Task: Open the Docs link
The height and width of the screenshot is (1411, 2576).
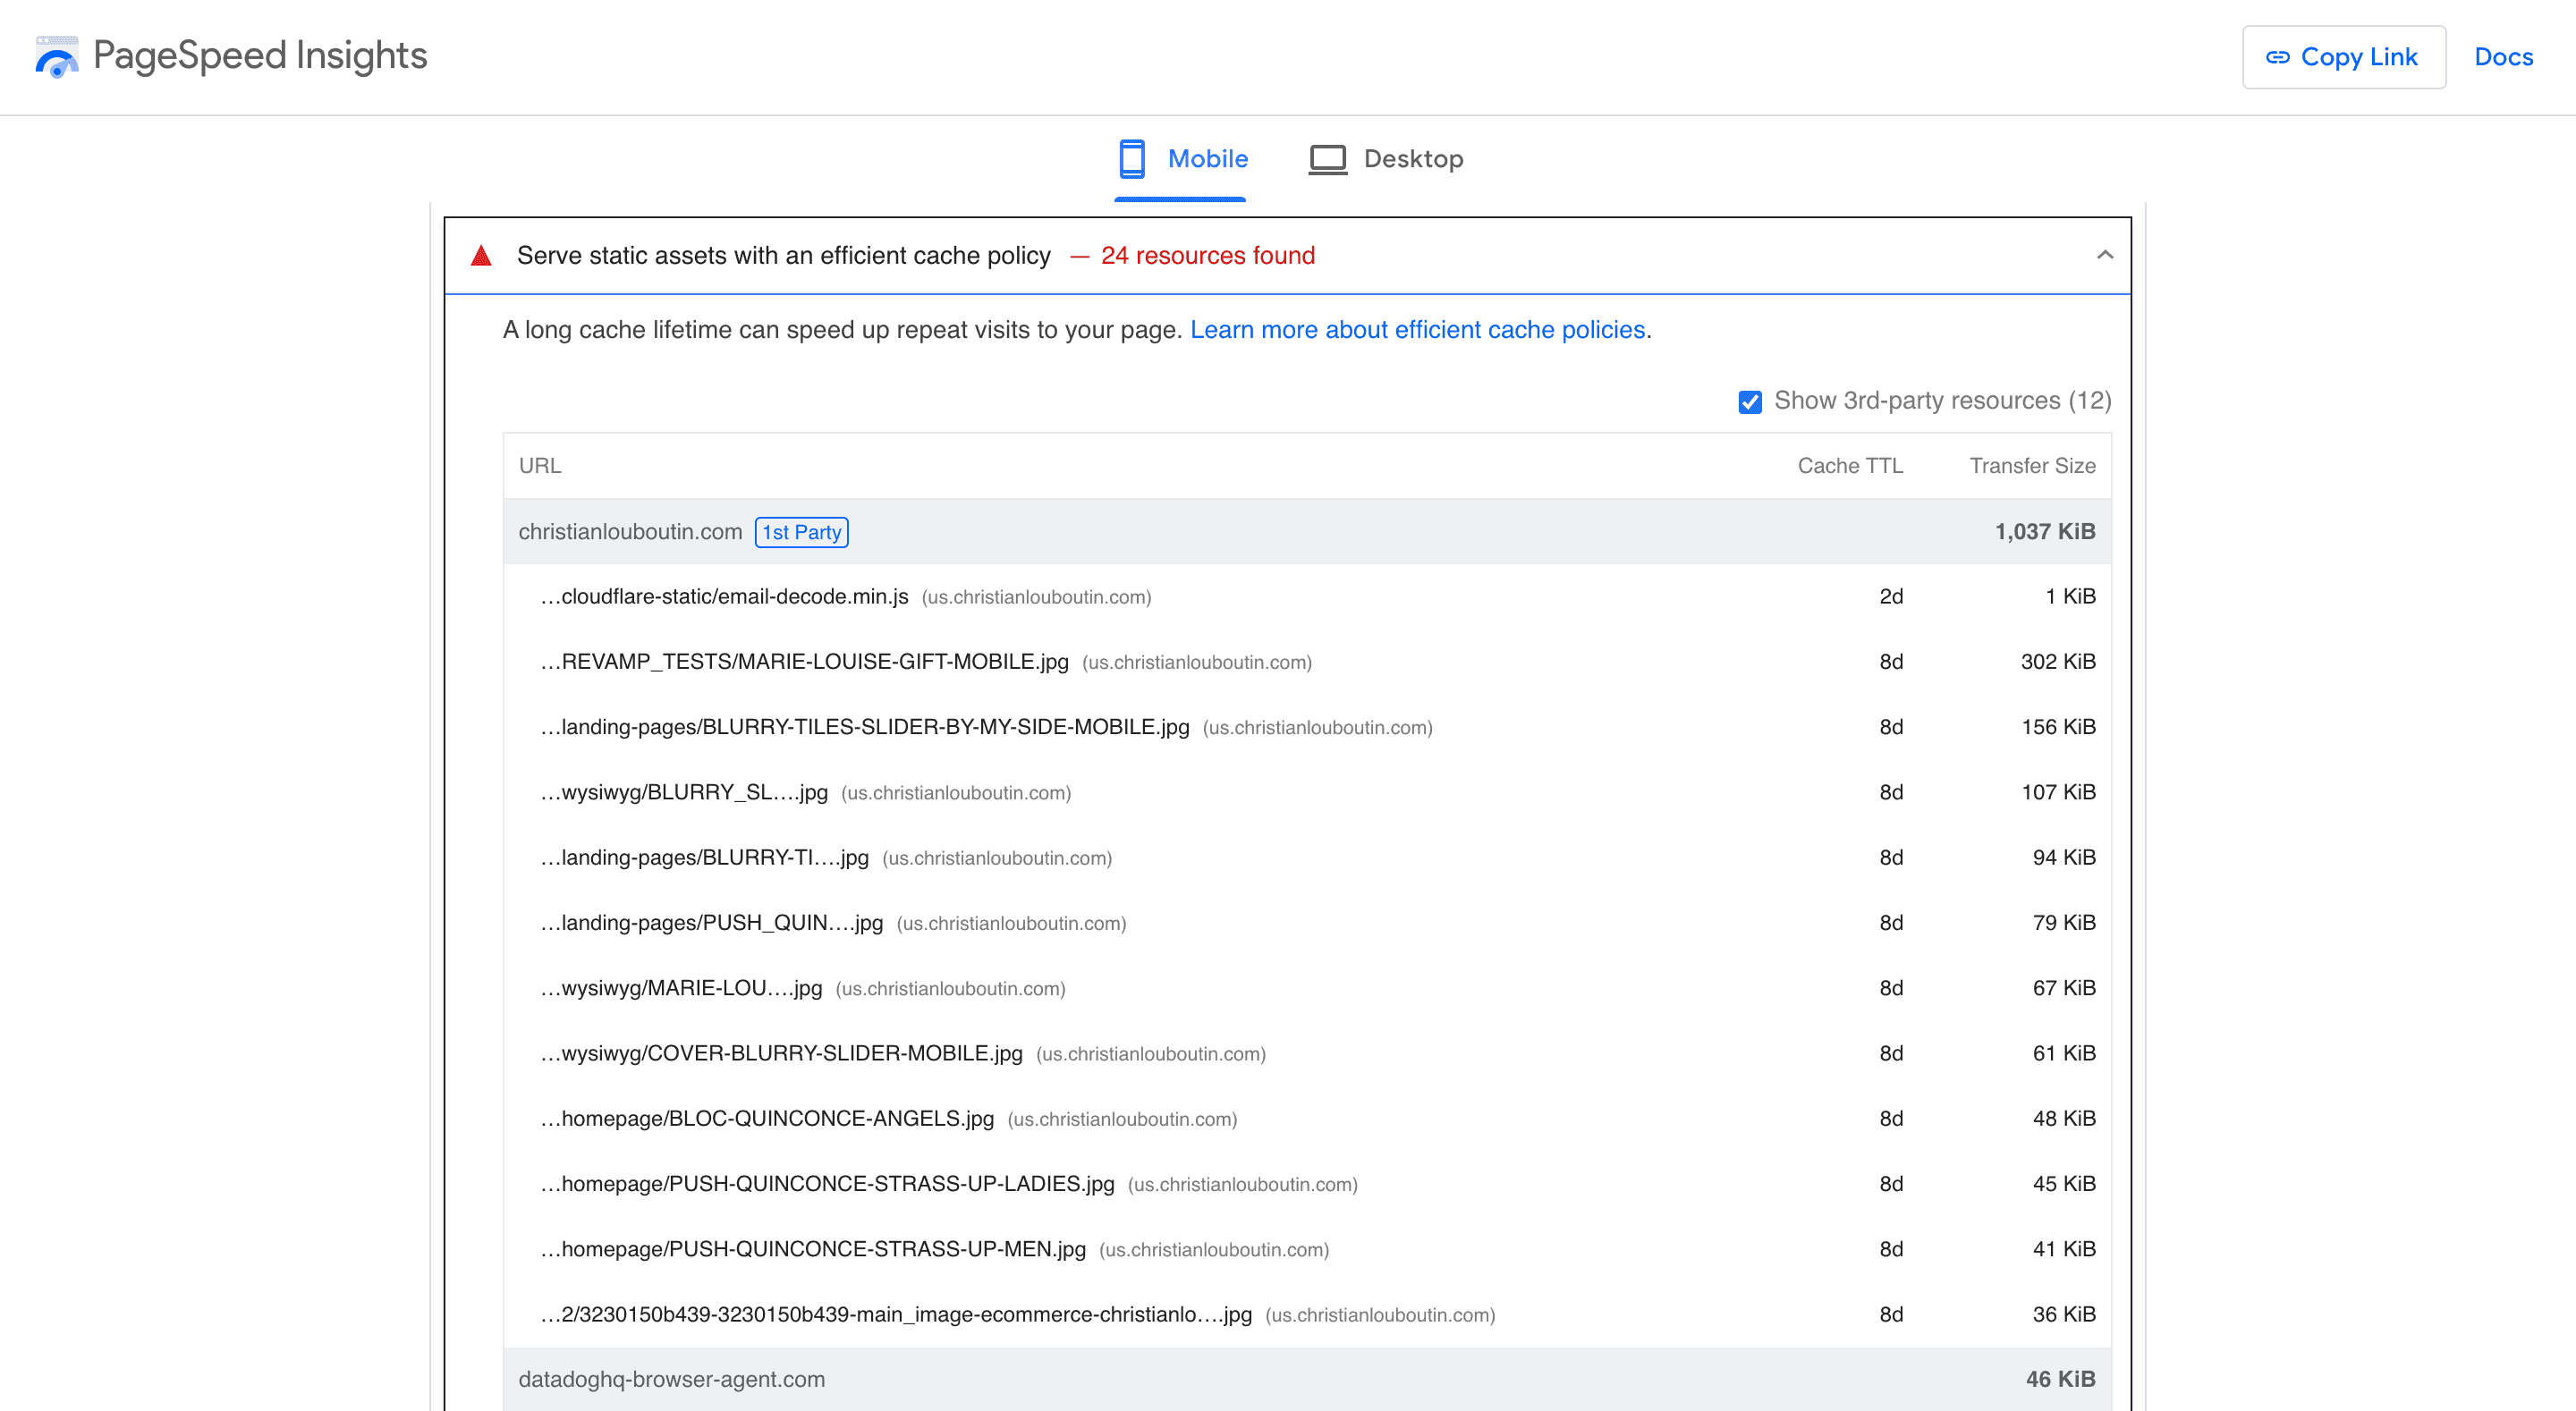Action: (x=2503, y=57)
